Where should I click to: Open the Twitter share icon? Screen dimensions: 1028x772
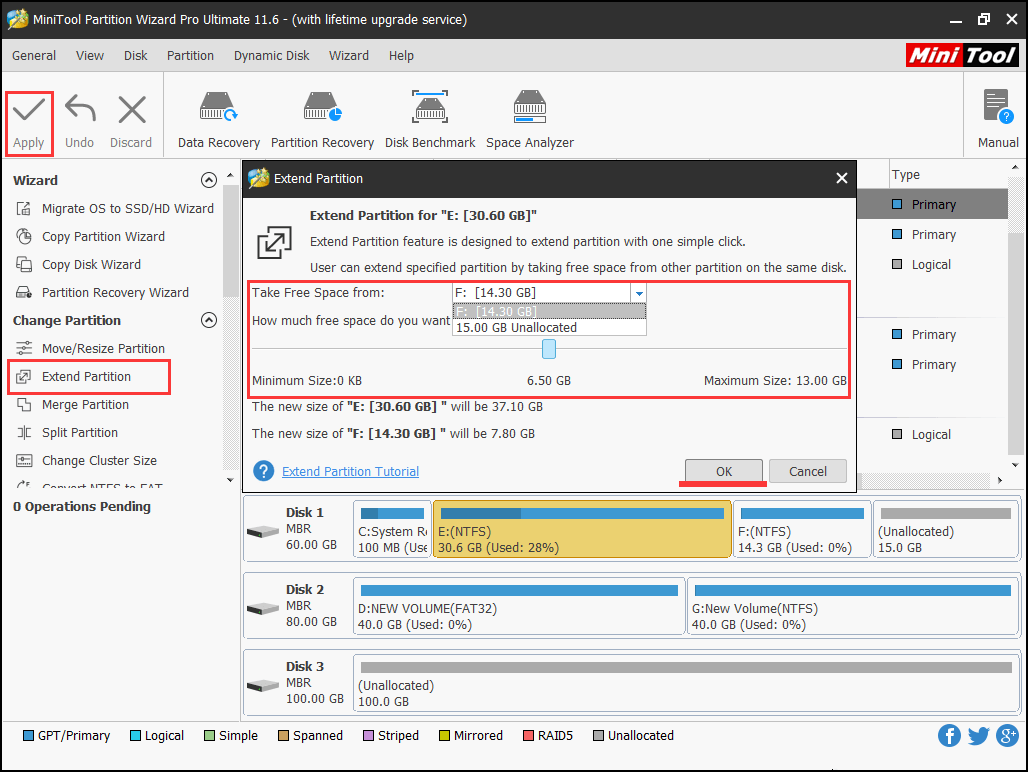tap(978, 735)
